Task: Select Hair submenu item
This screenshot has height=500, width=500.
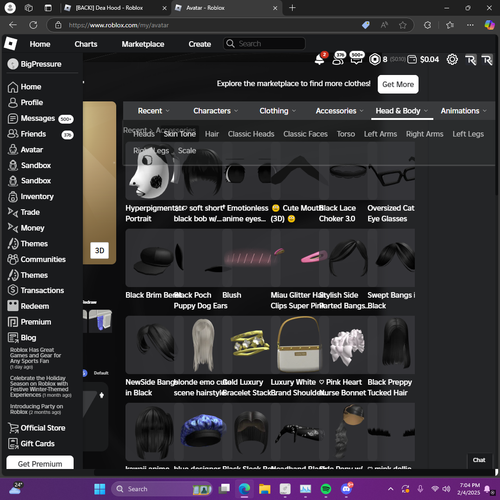Action: 212,134
